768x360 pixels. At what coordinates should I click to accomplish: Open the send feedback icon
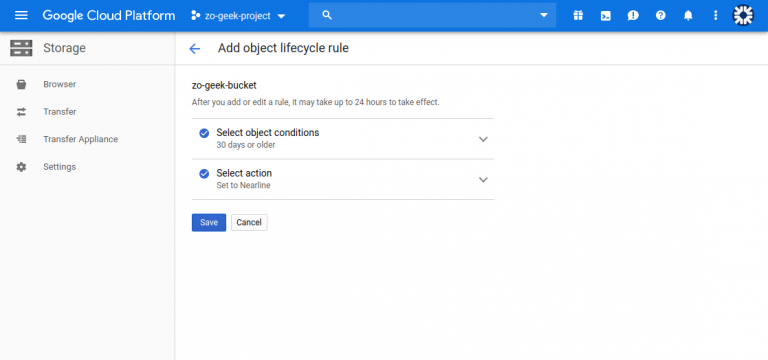[x=633, y=16]
